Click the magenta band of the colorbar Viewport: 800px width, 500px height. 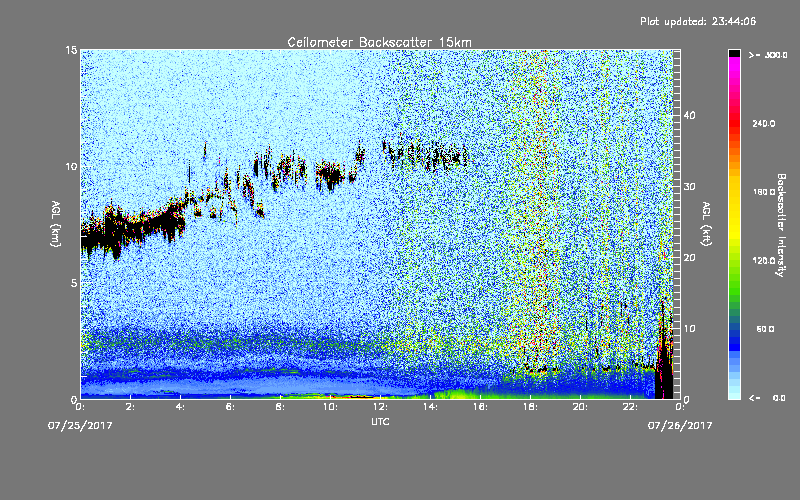[734, 66]
